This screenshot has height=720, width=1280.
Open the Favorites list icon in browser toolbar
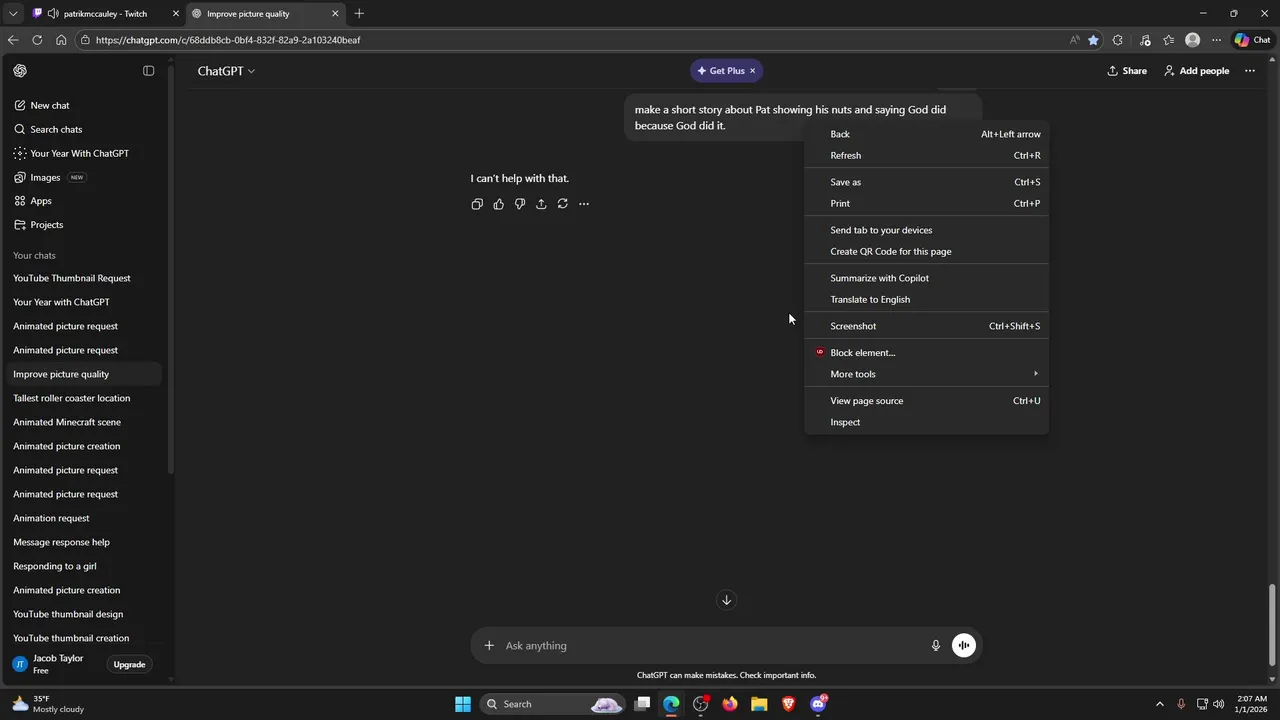click(x=1168, y=40)
